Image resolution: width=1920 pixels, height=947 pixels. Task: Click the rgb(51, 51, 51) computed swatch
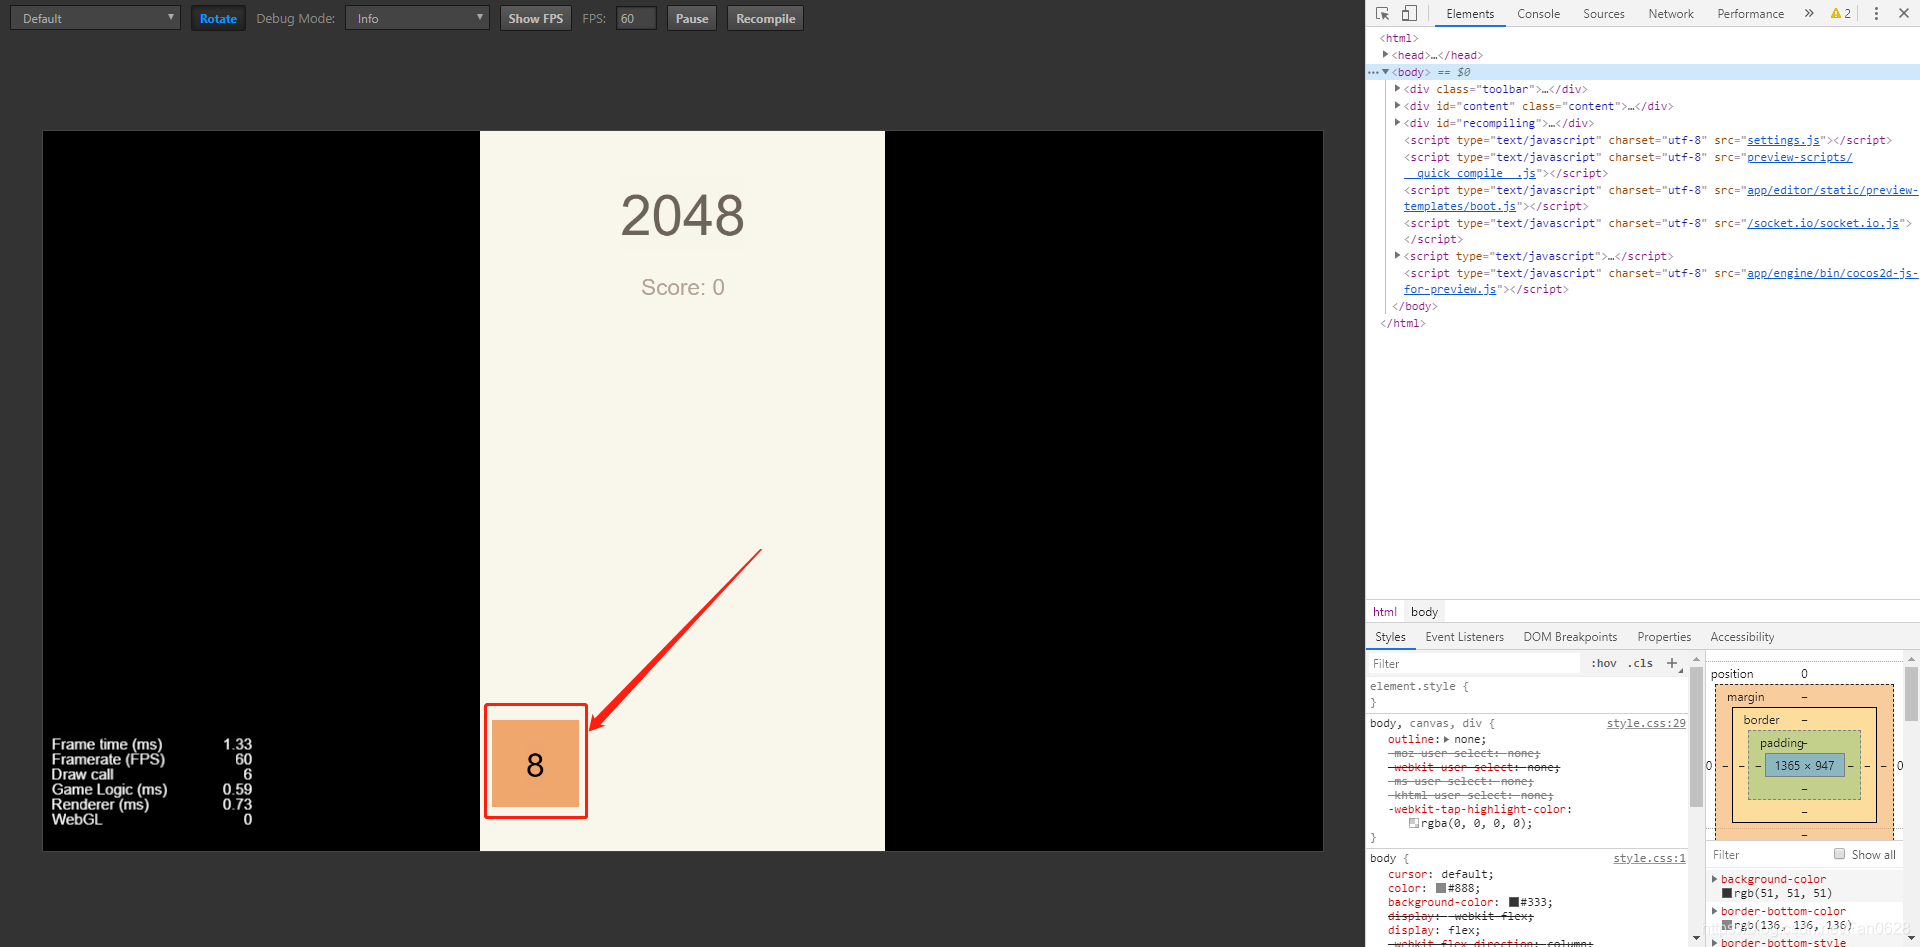coord(1727,893)
